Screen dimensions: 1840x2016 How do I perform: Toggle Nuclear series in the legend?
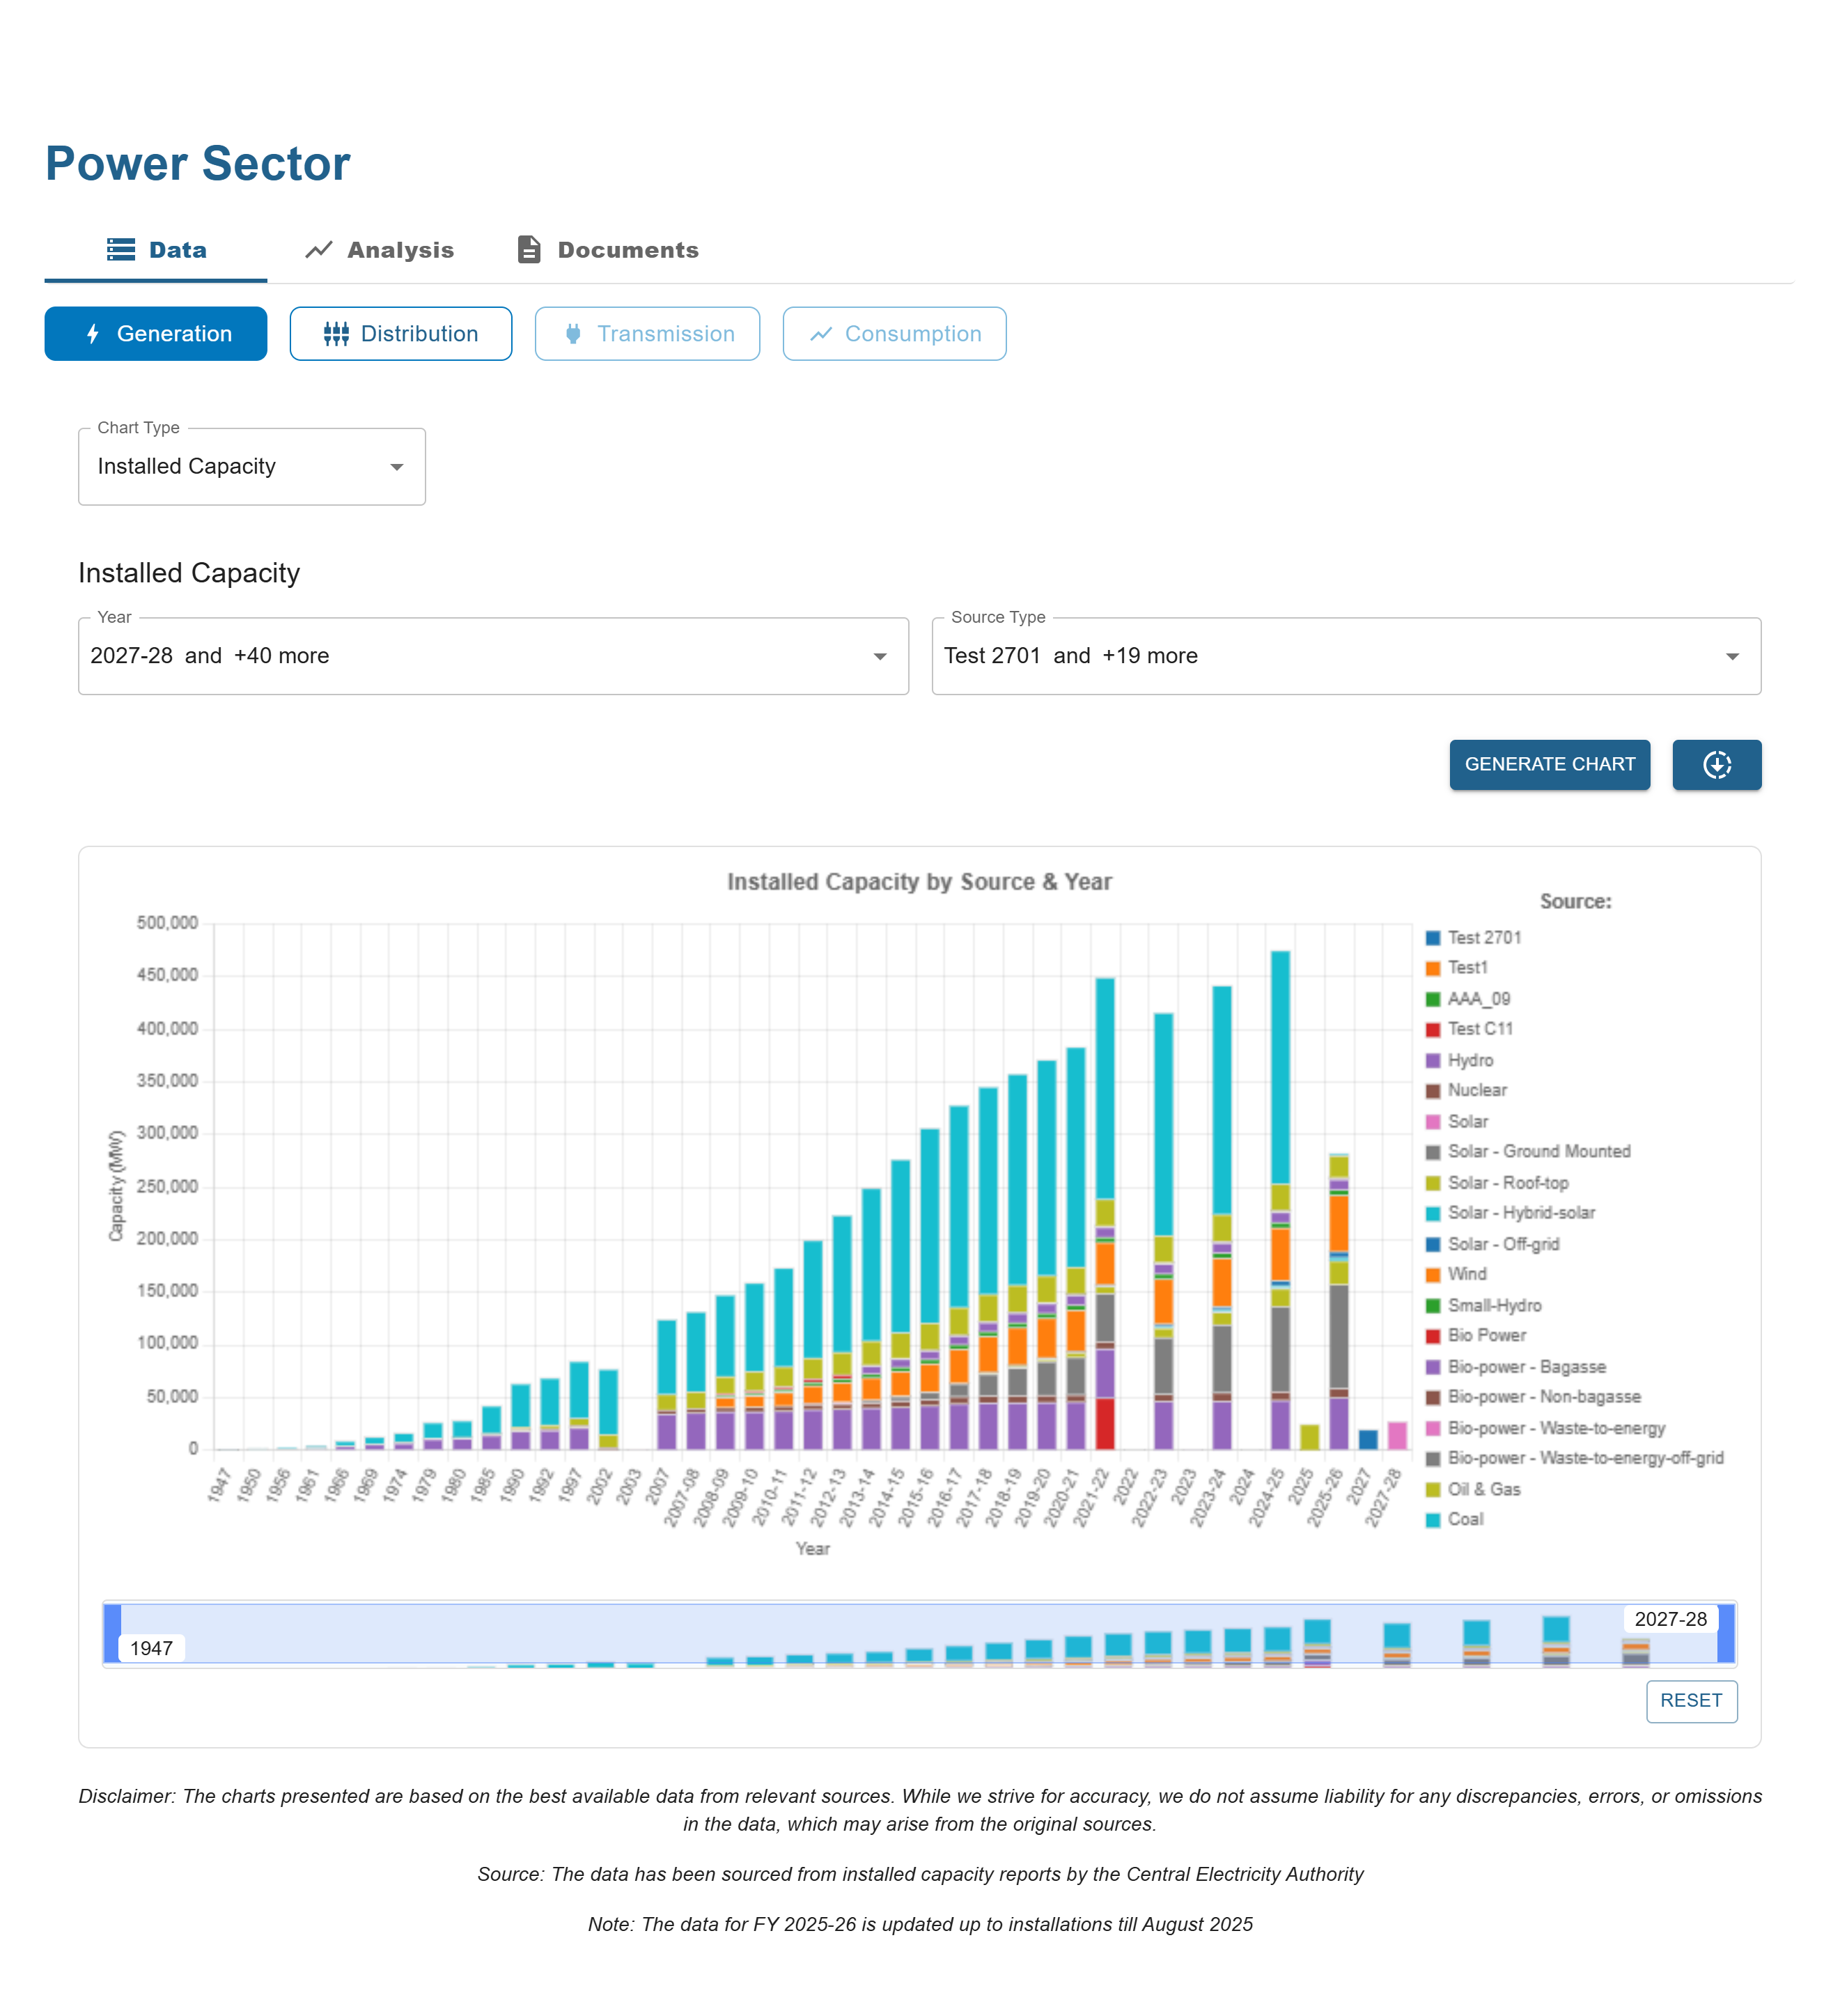point(1477,1090)
